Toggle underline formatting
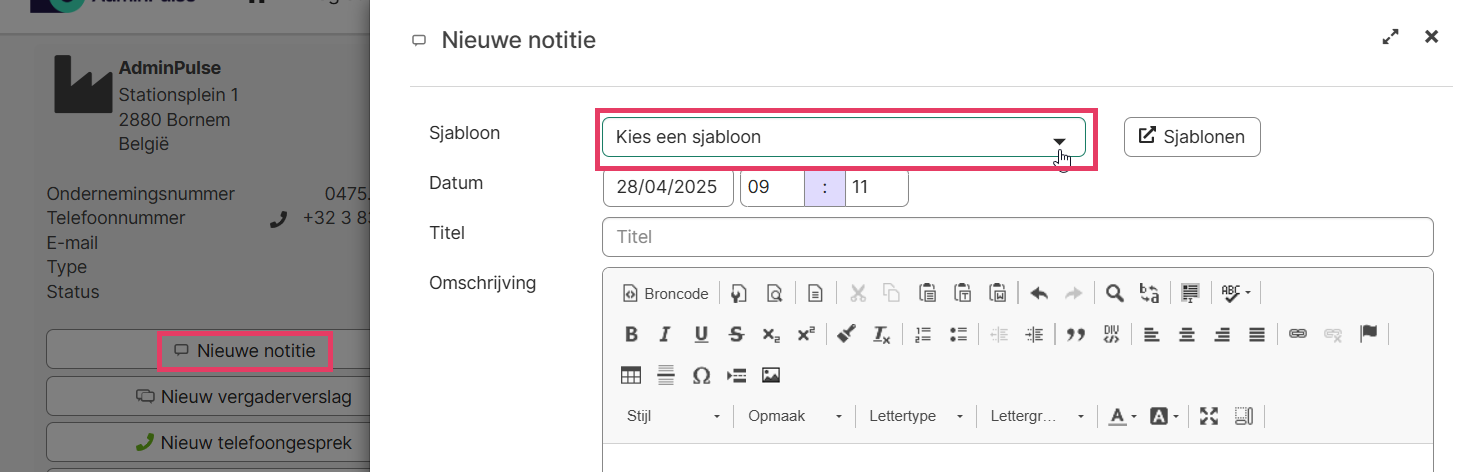Image resolution: width=1465 pixels, height=472 pixels. [701, 335]
